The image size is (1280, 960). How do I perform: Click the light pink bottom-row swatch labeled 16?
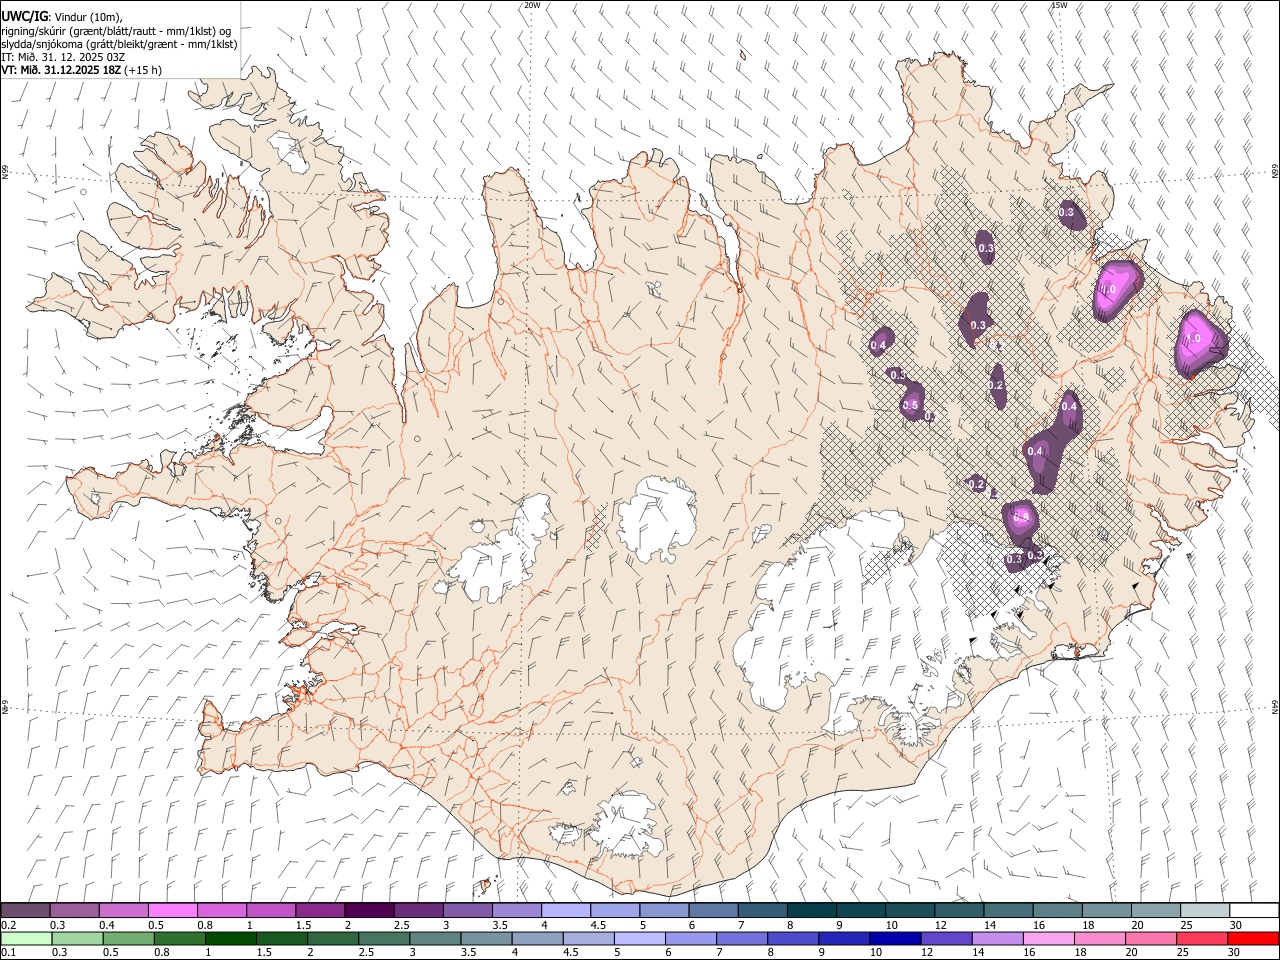[1048, 938]
